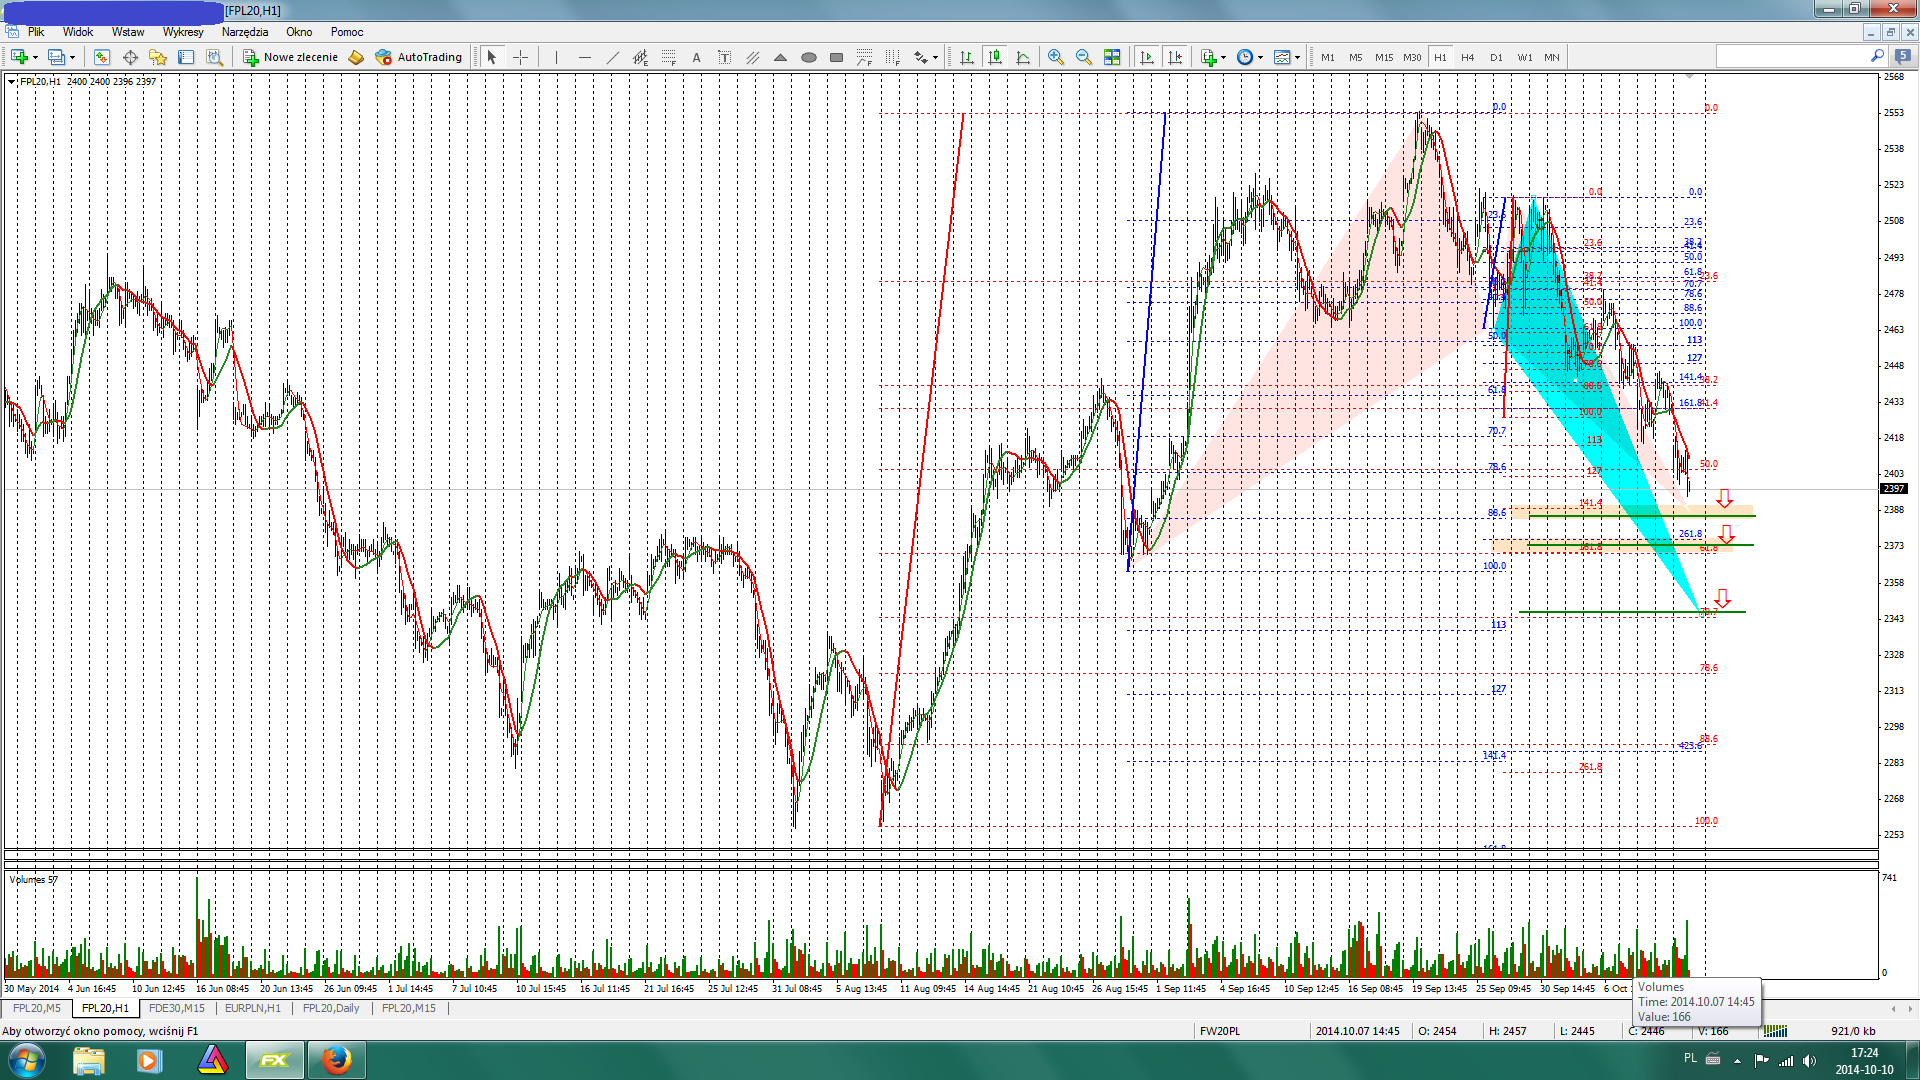1920x1080 pixels.
Task: Open the Wykresy menu
Action: [182, 32]
